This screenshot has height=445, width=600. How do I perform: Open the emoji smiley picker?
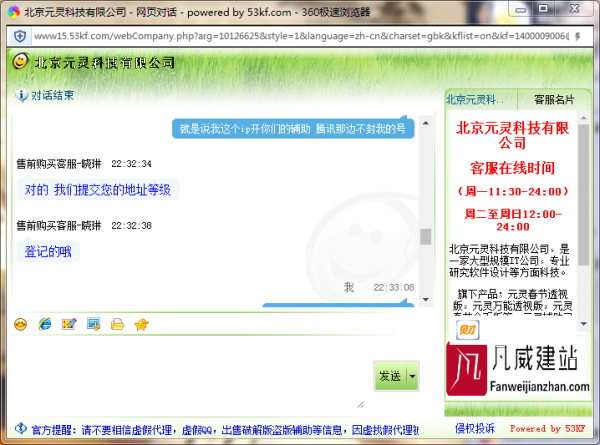coord(21,324)
